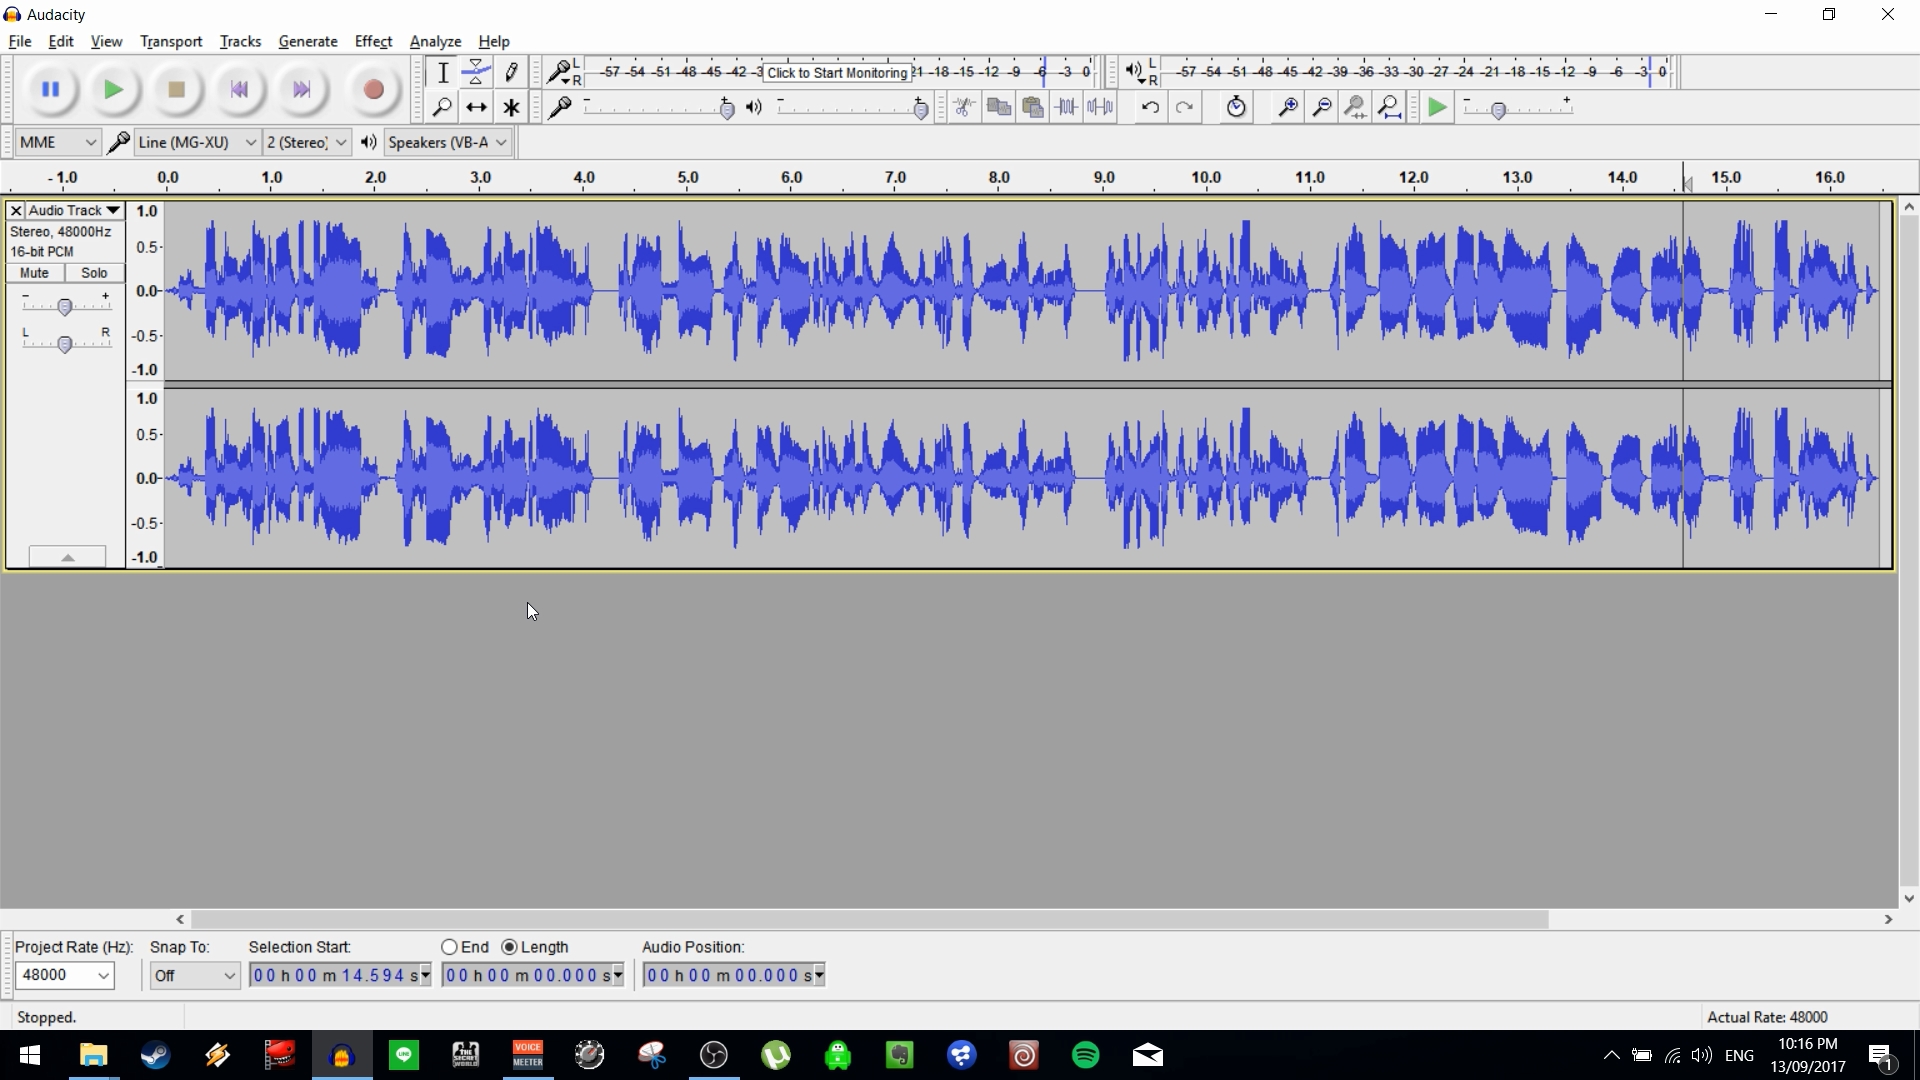Start playback with the Play button
The width and height of the screenshot is (1920, 1080).
pyautogui.click(x=113, y=90)
